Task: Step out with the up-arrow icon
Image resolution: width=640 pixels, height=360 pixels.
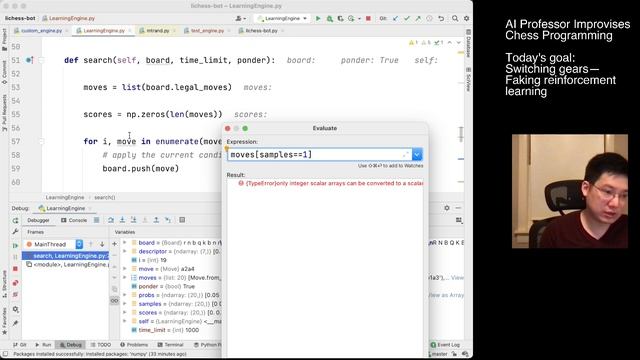Action: 156,220
